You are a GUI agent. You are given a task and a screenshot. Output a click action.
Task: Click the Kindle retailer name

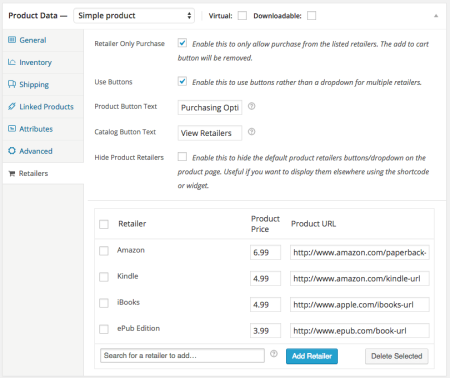click(x=127, y=276)
